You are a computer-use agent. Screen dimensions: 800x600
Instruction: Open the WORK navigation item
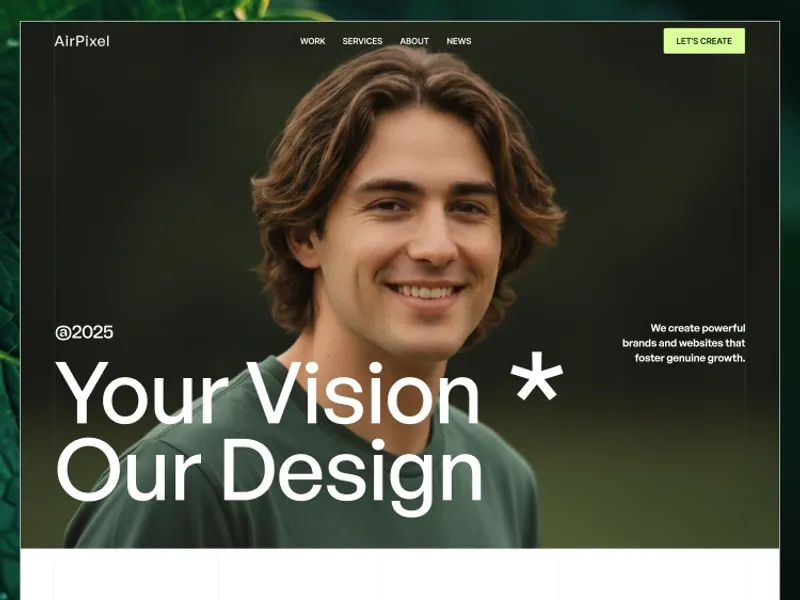(312, 41)
